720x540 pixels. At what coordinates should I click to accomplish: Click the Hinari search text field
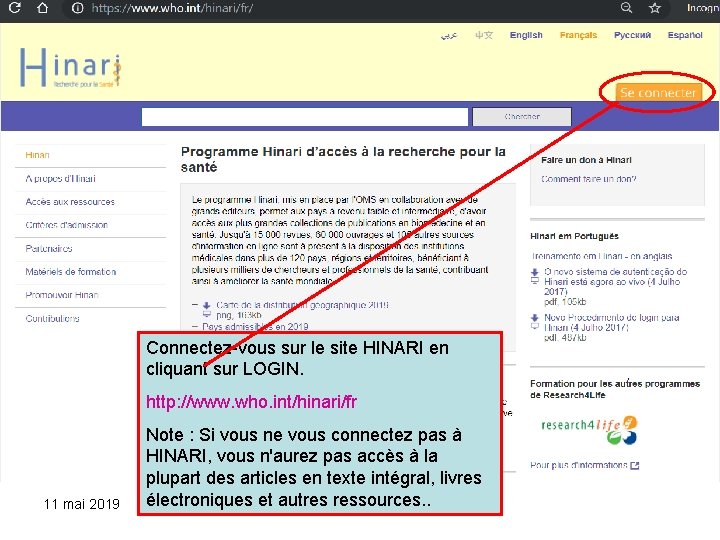click(x=305, y=117)
